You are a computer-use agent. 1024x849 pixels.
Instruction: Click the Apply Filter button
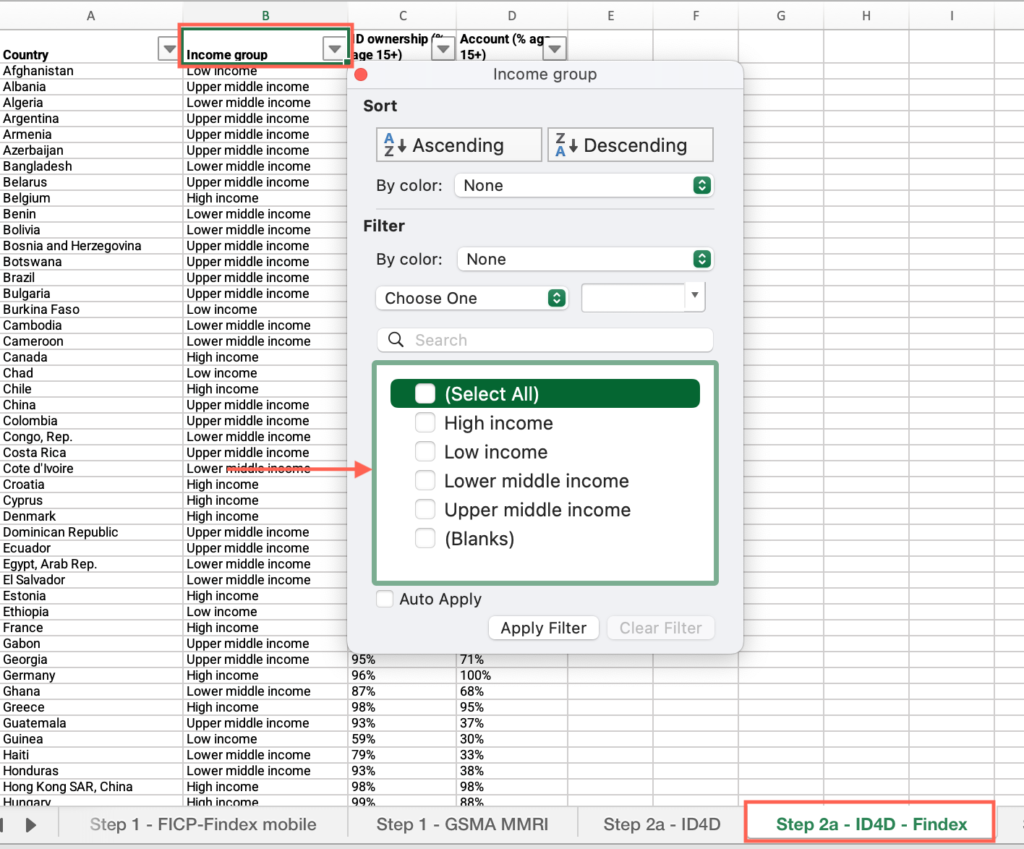[x=543, y=628]
